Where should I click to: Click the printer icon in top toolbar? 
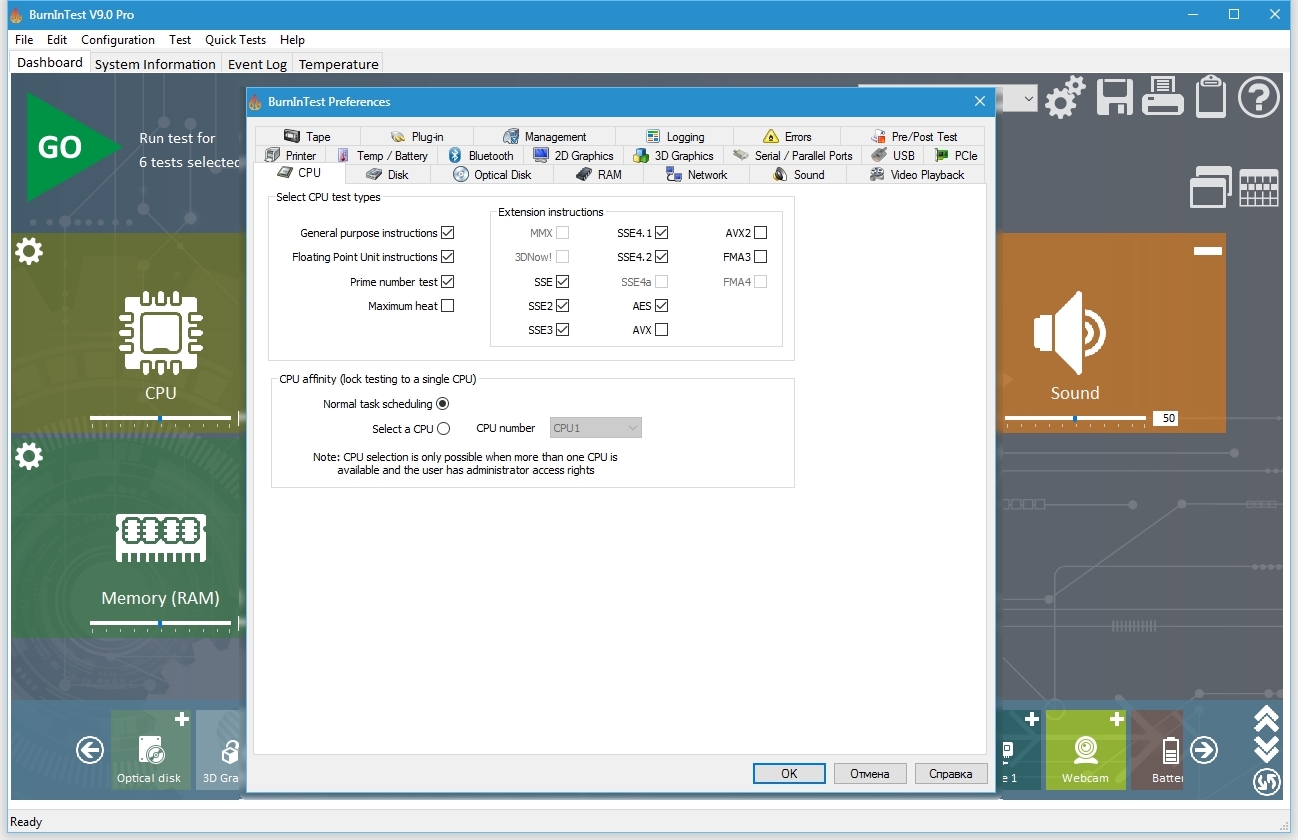pos(1163,98)
